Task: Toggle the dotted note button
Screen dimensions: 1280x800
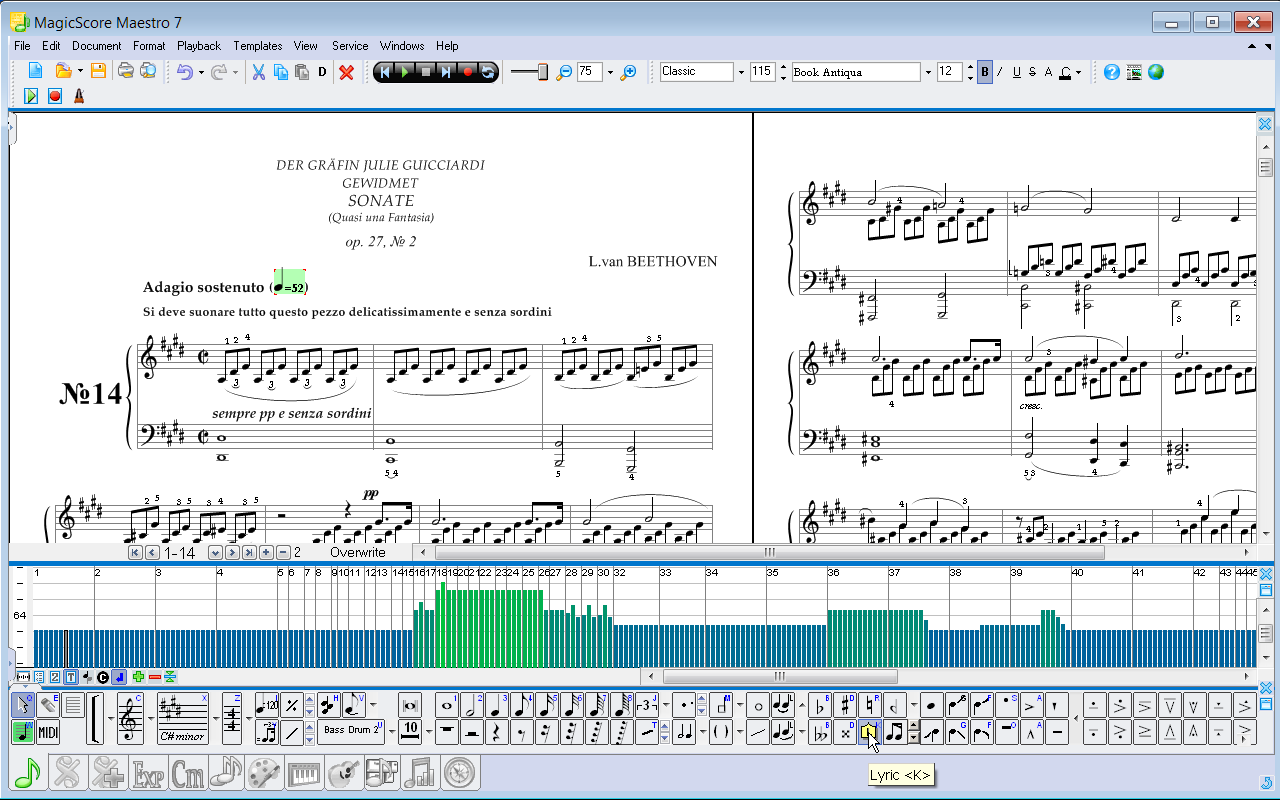Action: [684, 706]
